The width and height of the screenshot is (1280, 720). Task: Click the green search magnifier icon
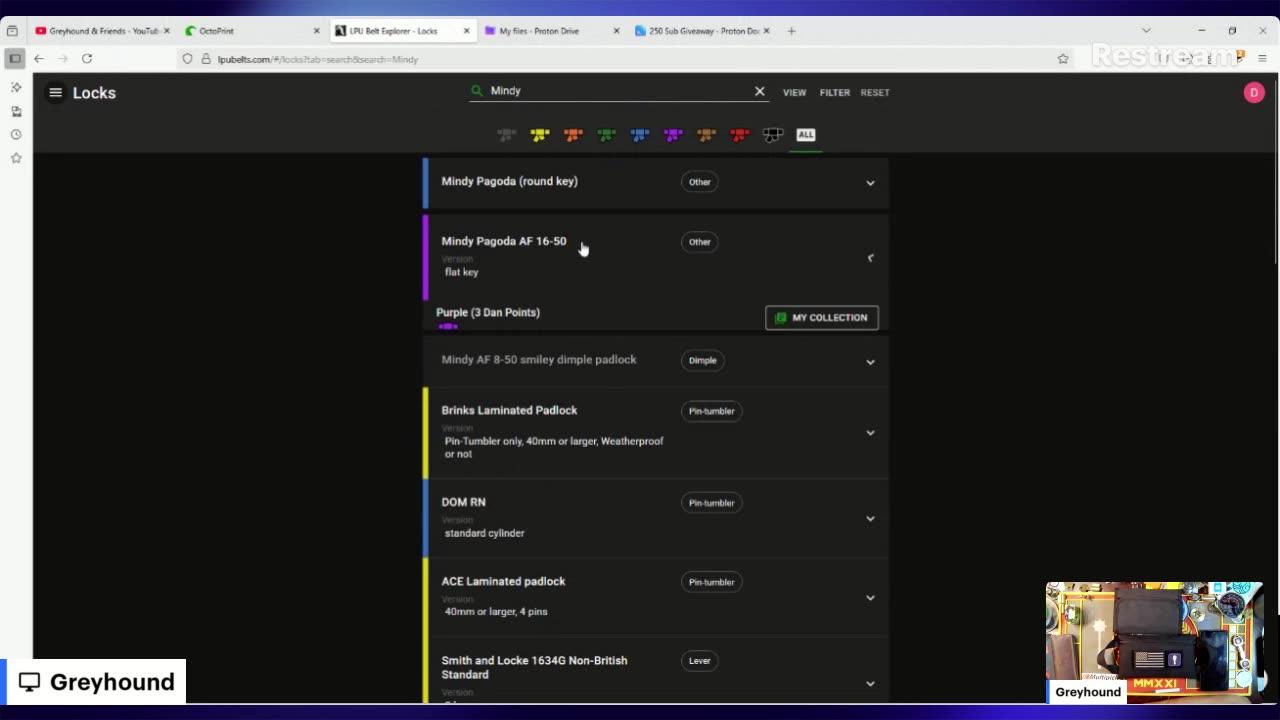point(477,90)
